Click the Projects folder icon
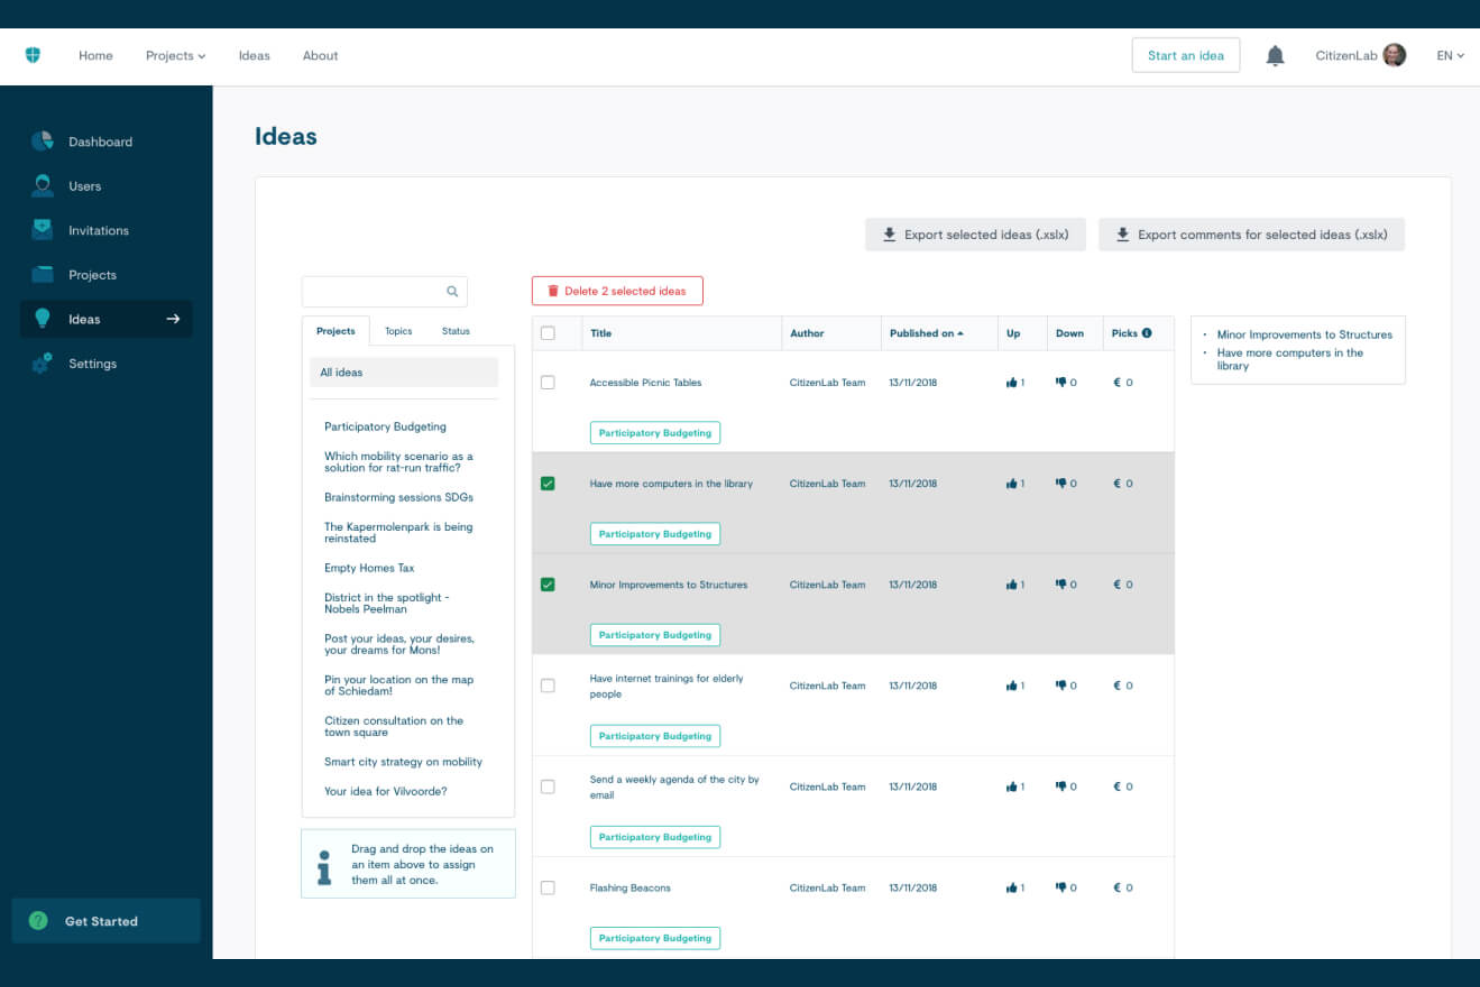Viewport: 1480px width, 987px height. (x=42, y=274)
